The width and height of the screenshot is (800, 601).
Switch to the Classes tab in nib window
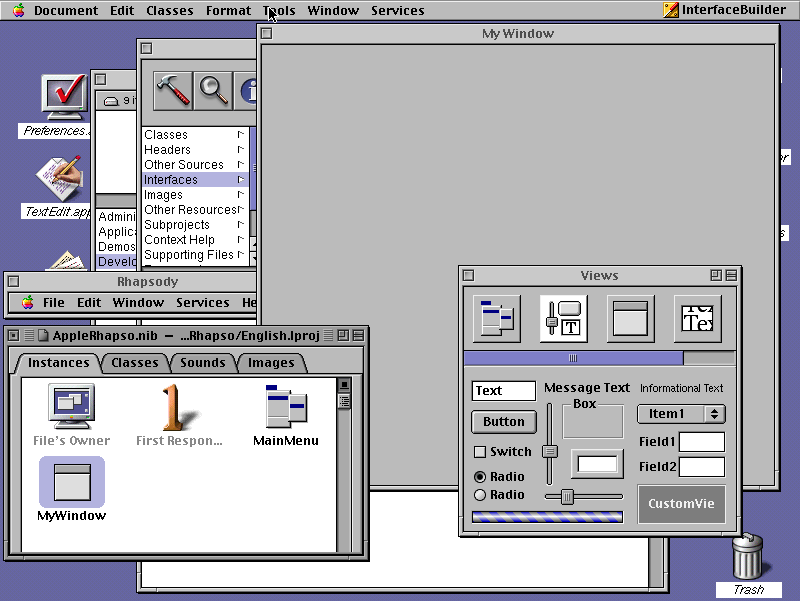tap(135, 363)
